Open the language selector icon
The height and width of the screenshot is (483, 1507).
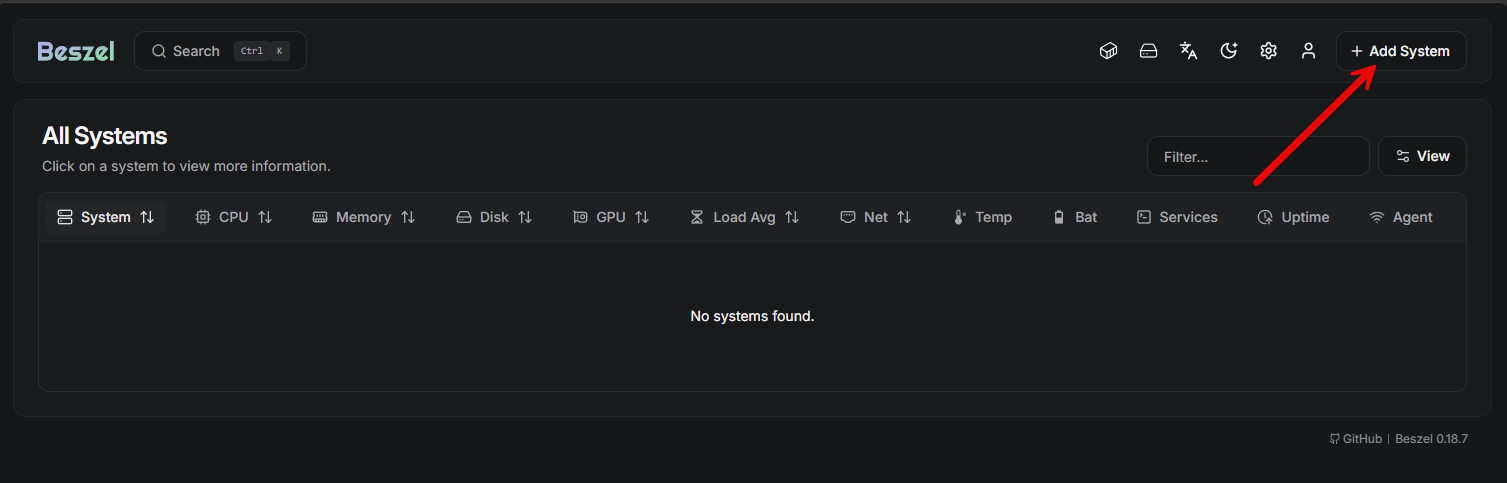[1188, 51]
